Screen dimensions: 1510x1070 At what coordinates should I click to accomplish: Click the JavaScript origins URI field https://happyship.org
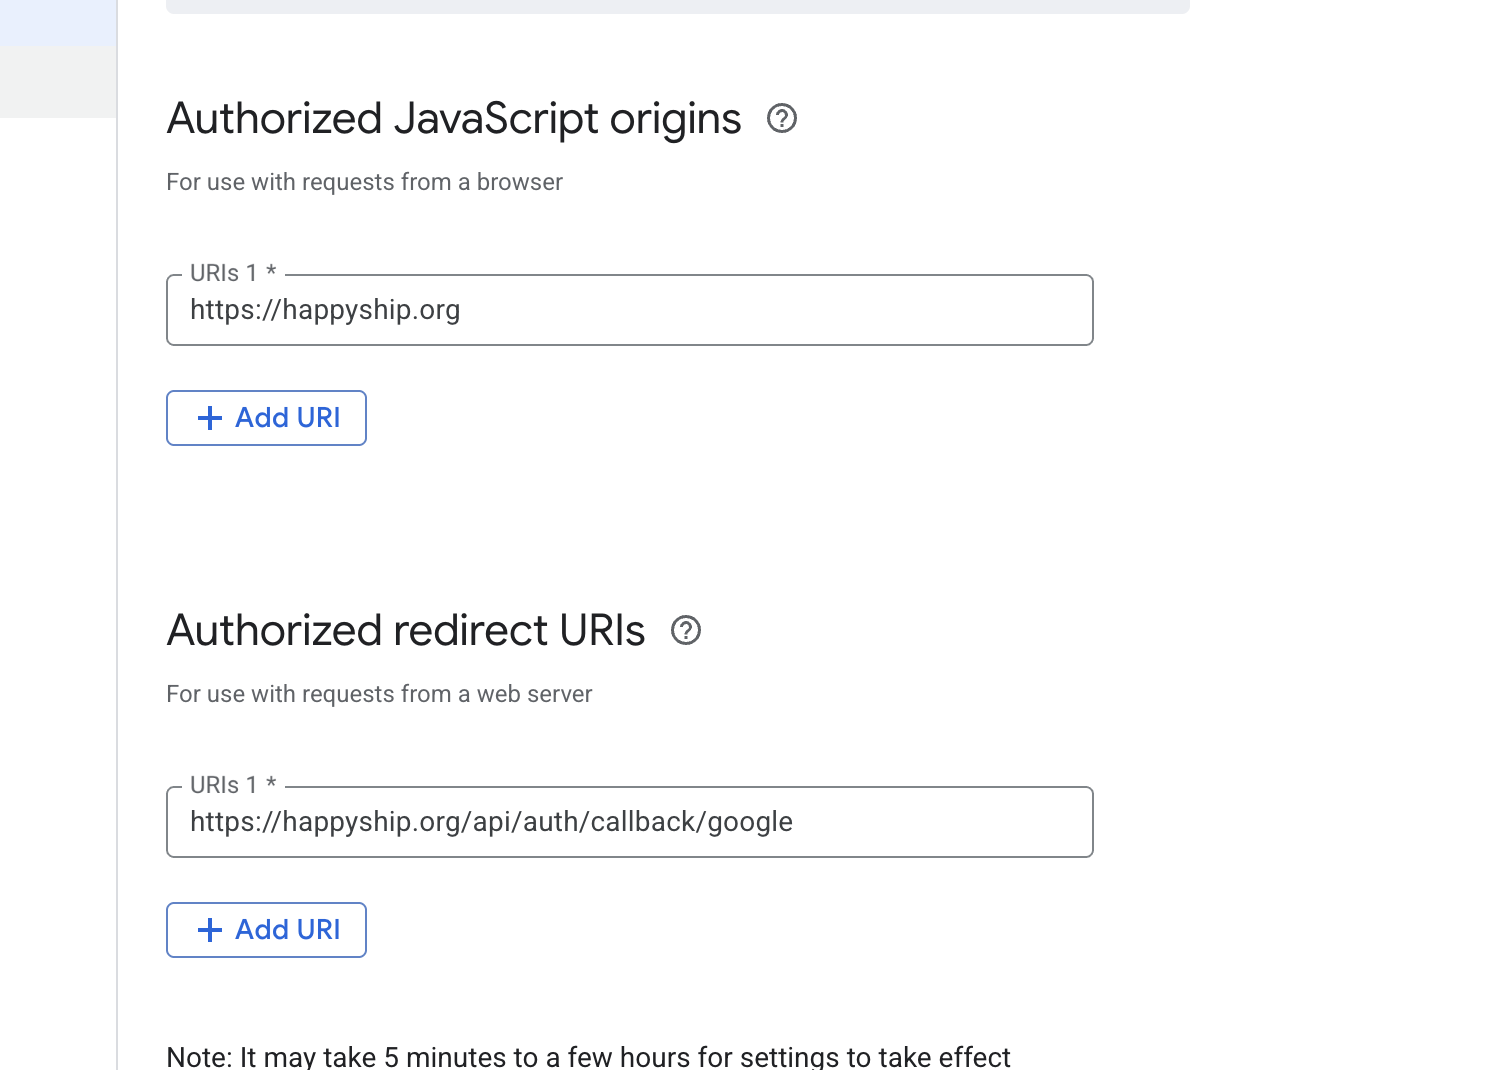pos(630,310)
